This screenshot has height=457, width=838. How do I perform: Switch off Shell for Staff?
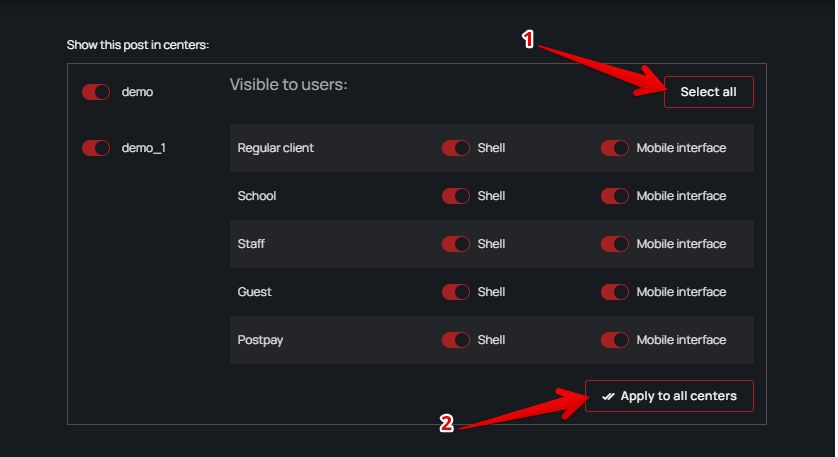[456, 244]
